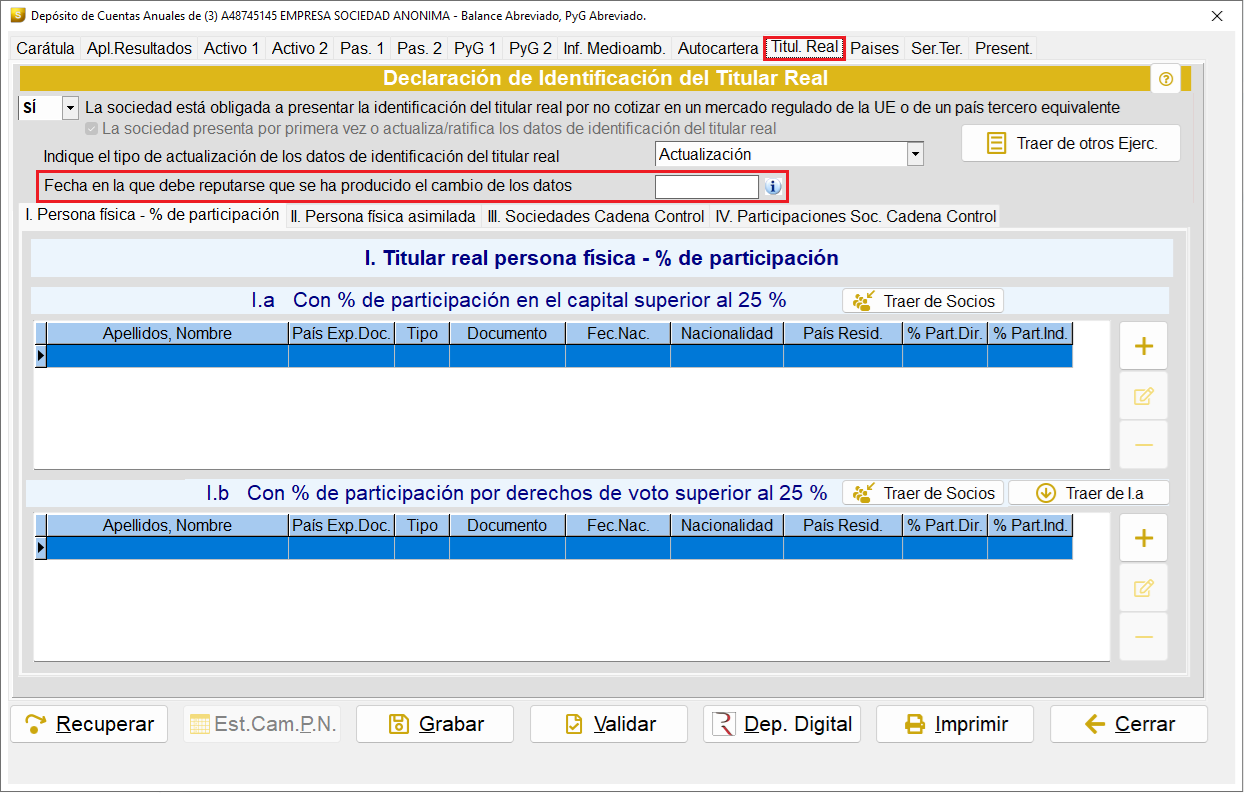The height and width of the screenshot is (793, 1244).
Task: Click the change date input field
Action: tap(707, 187)
